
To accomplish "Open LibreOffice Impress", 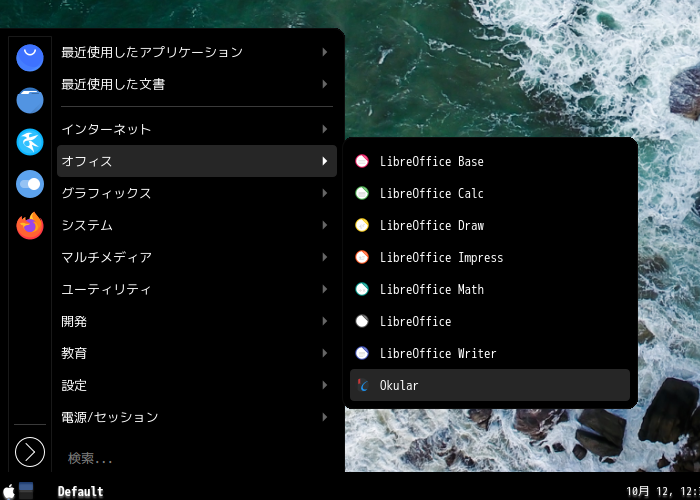I will (490, 258).
